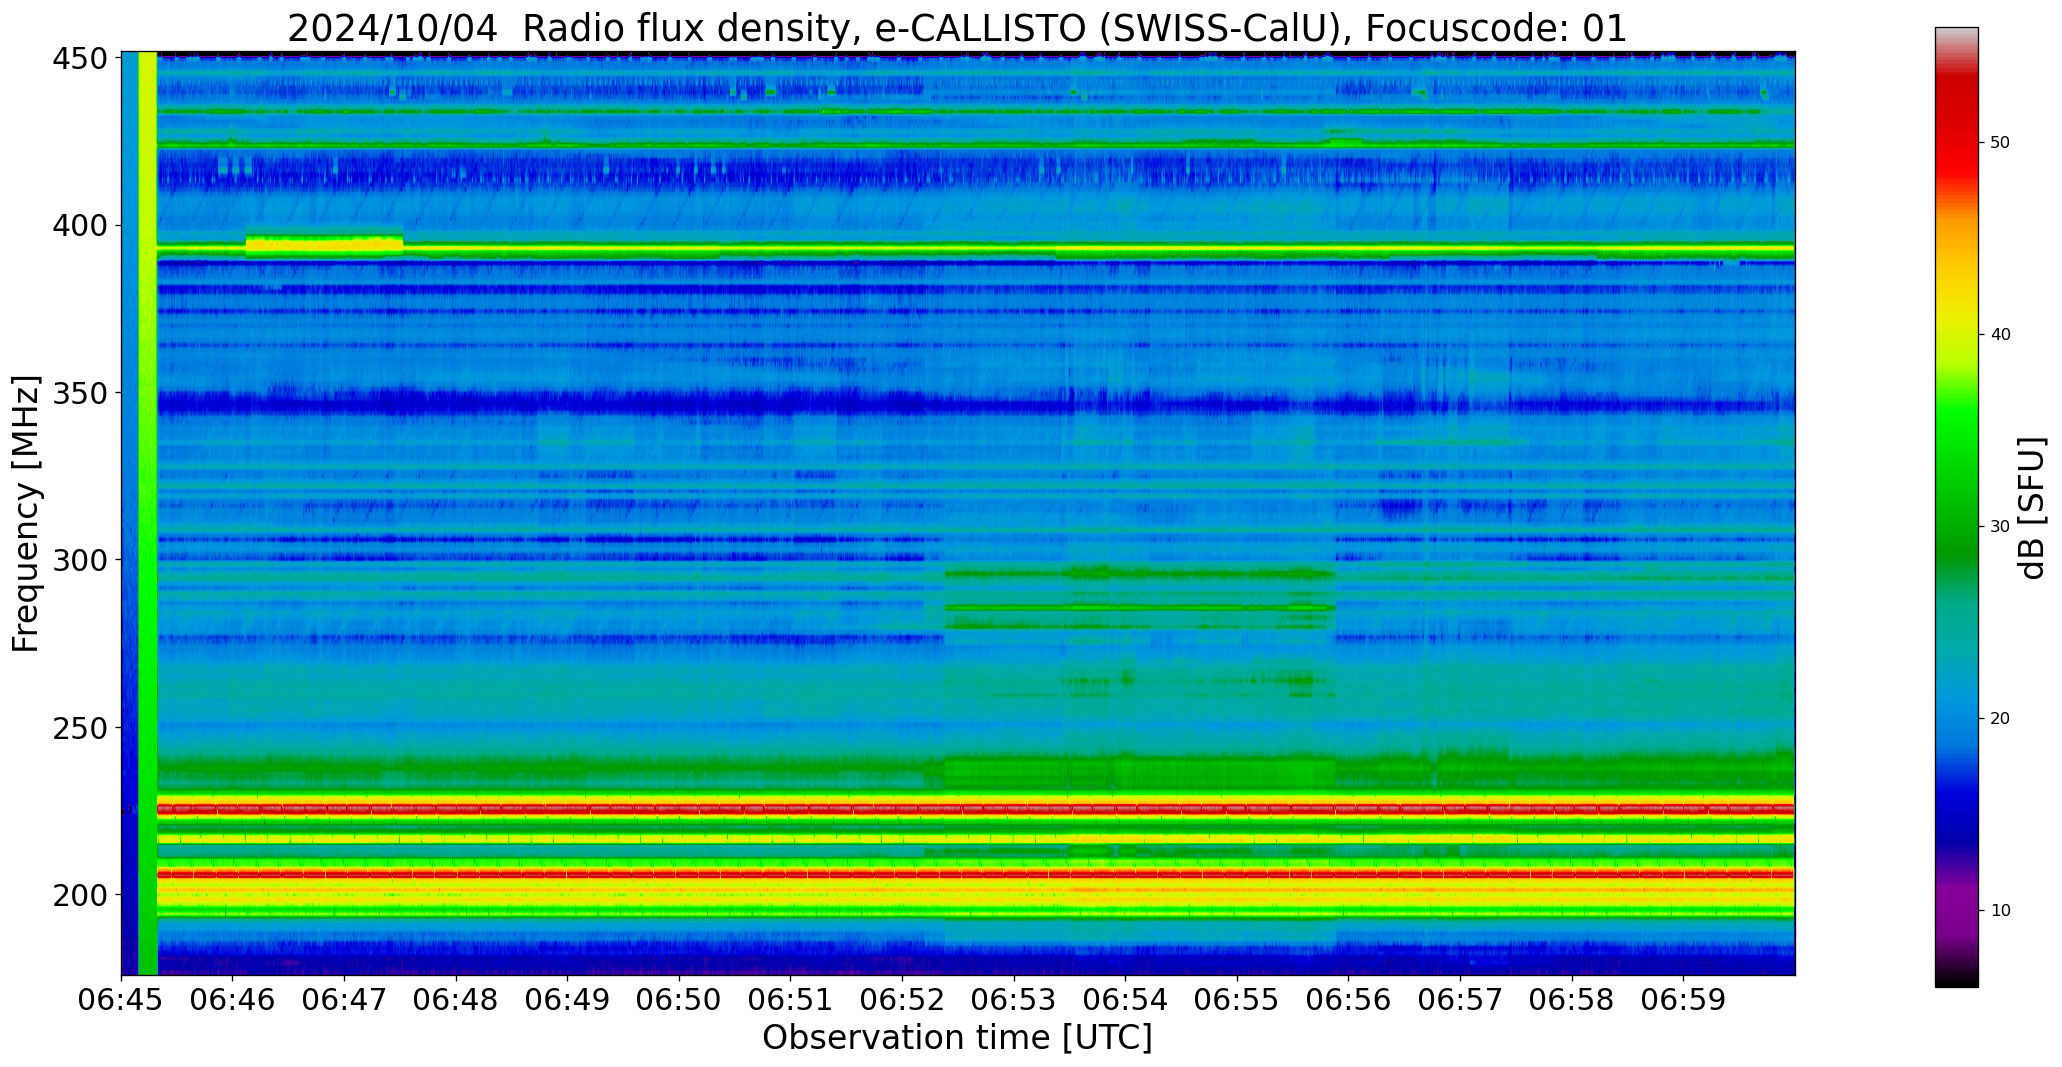
Task: Click the plot title mentioning e-CALLISTO
Action: point(957,28)
